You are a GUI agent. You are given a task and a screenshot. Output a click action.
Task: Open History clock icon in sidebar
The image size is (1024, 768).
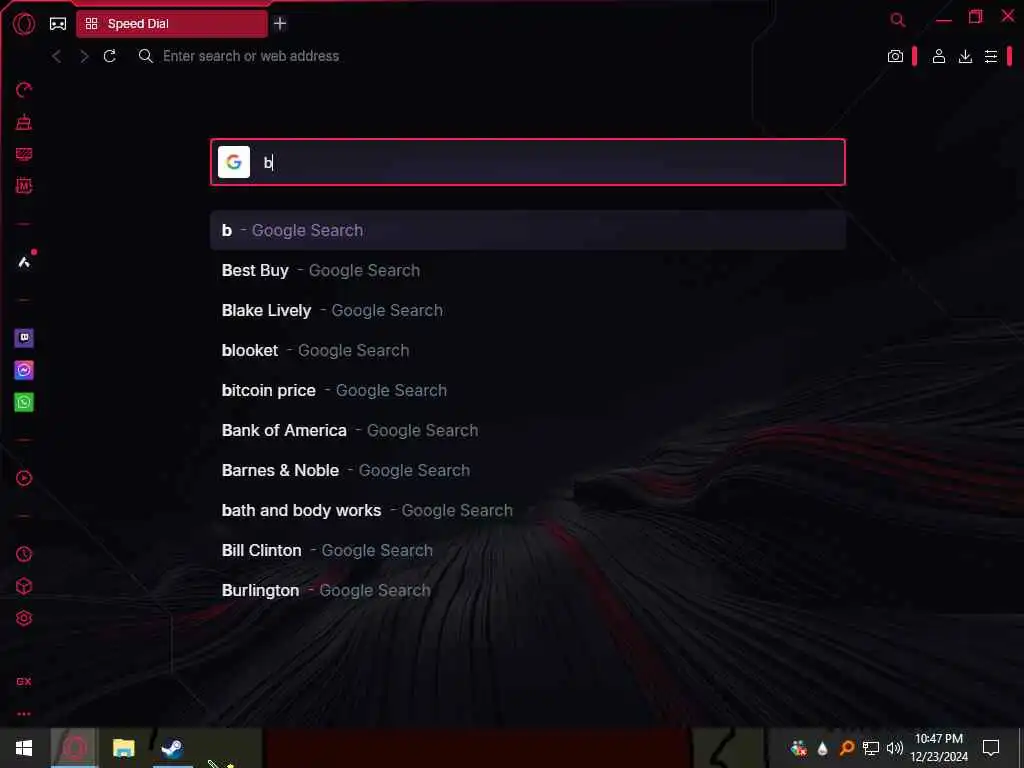coord(24,554)
